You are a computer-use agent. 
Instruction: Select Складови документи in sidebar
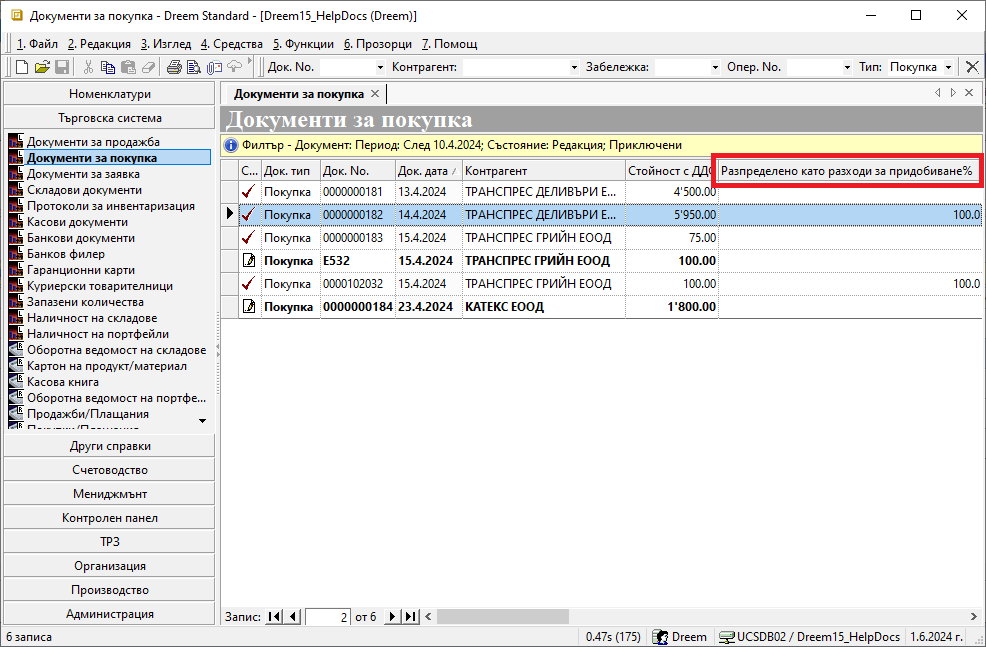84,190
